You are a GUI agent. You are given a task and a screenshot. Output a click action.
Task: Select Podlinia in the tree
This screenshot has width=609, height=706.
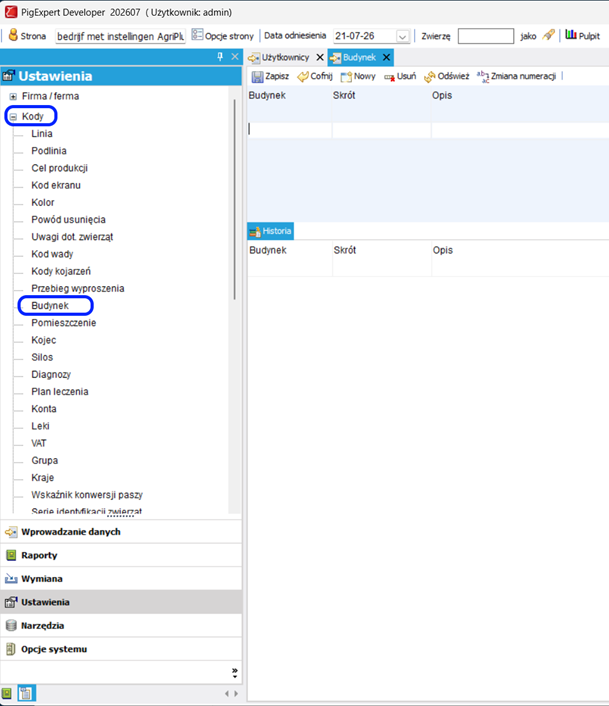pos(49,151)
